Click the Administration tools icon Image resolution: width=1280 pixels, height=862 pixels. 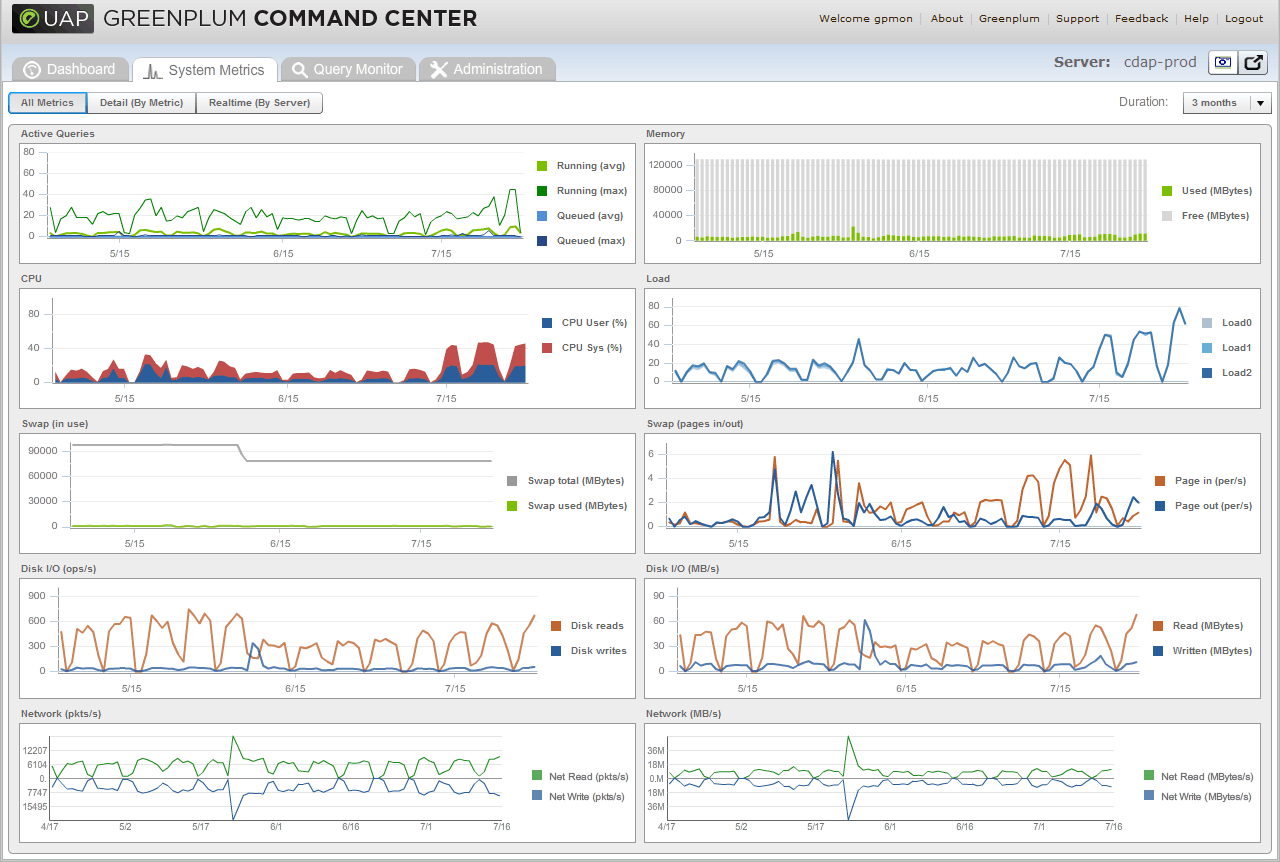439,70
